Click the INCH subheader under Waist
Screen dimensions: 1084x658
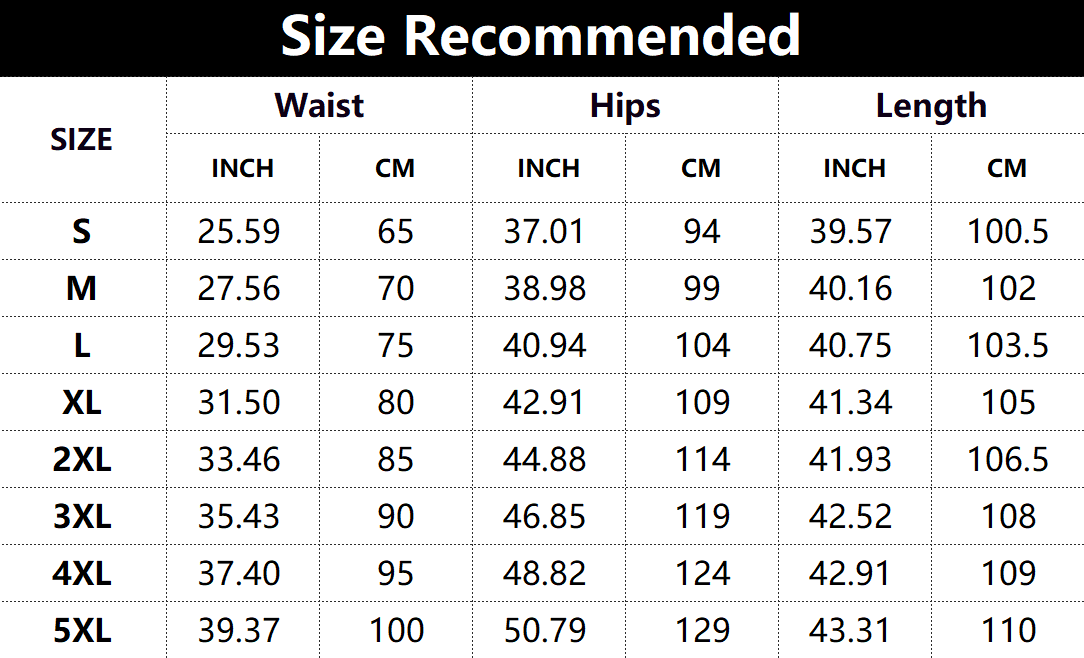pos(242,168)
